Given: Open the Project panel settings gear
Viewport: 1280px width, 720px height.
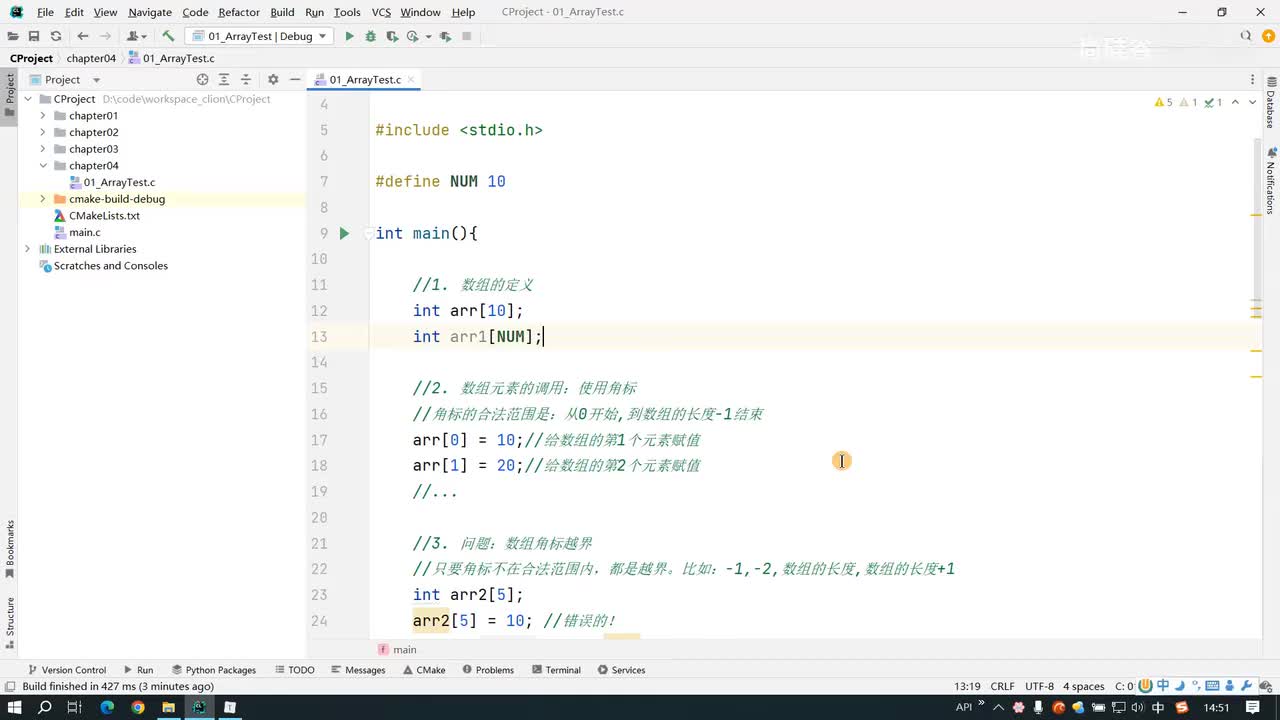Looking at the screenshot, I should point(273,79).
